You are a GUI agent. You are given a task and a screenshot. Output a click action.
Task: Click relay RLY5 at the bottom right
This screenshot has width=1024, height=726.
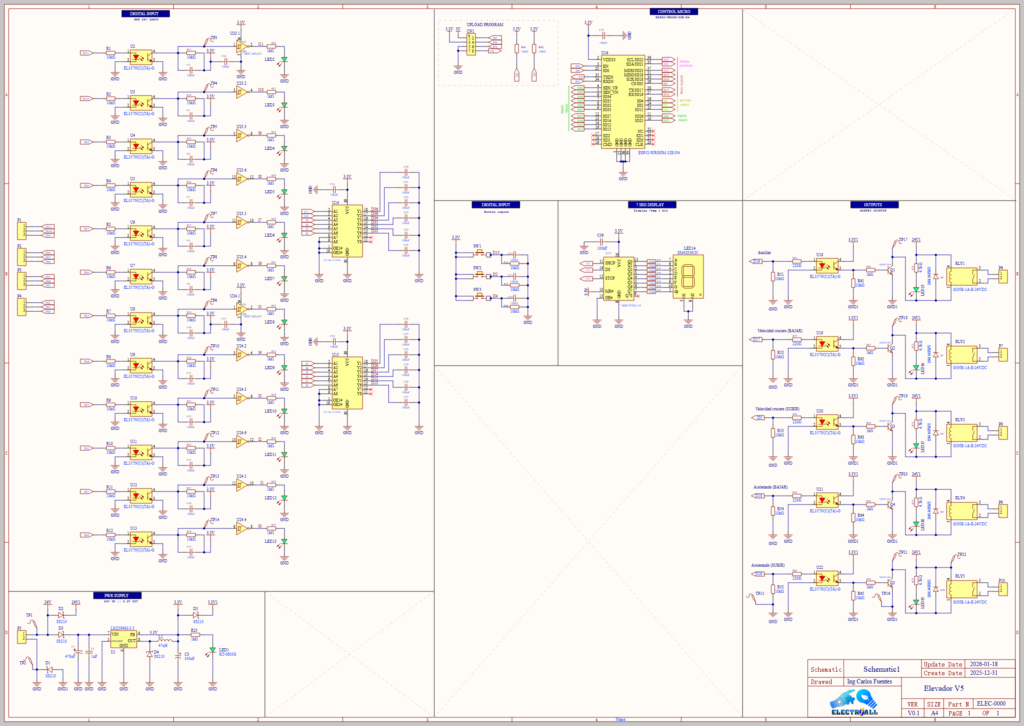pos(959,588)
